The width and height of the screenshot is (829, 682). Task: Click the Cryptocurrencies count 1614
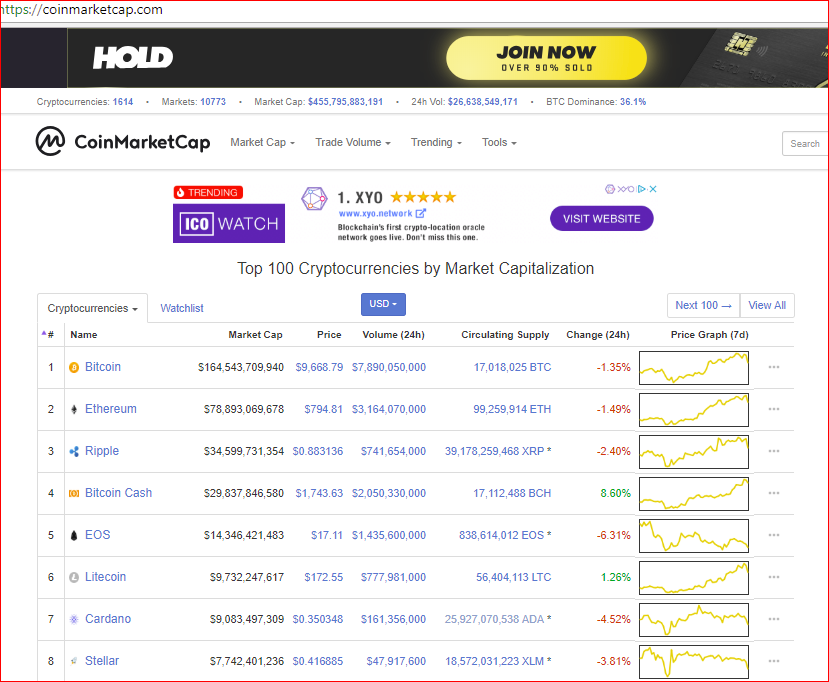pos(123,102)
